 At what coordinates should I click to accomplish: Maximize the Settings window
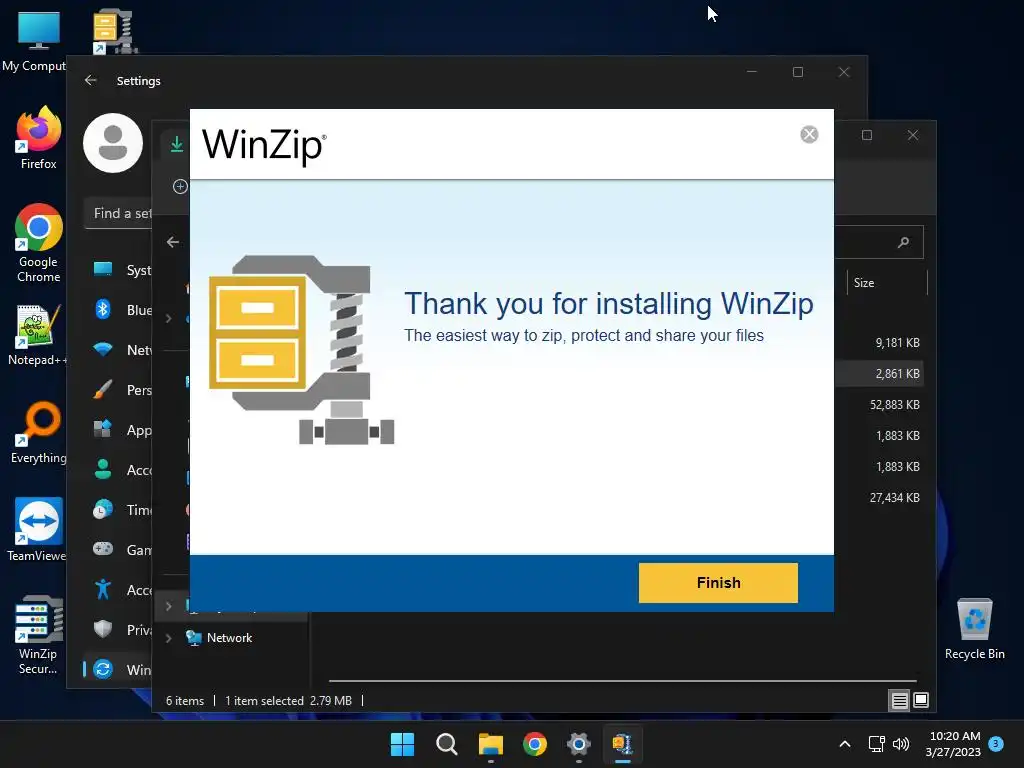(798, 72)
